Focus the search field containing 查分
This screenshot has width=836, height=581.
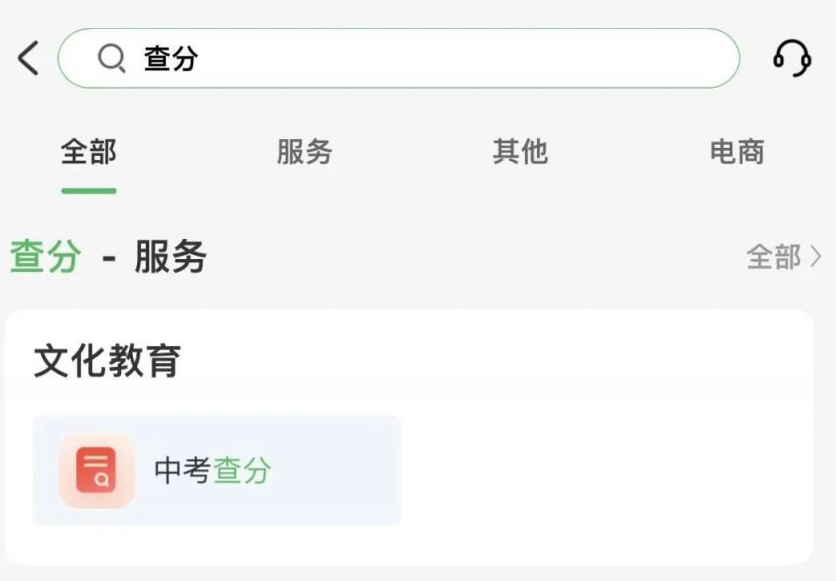click(x=399, y=58)
